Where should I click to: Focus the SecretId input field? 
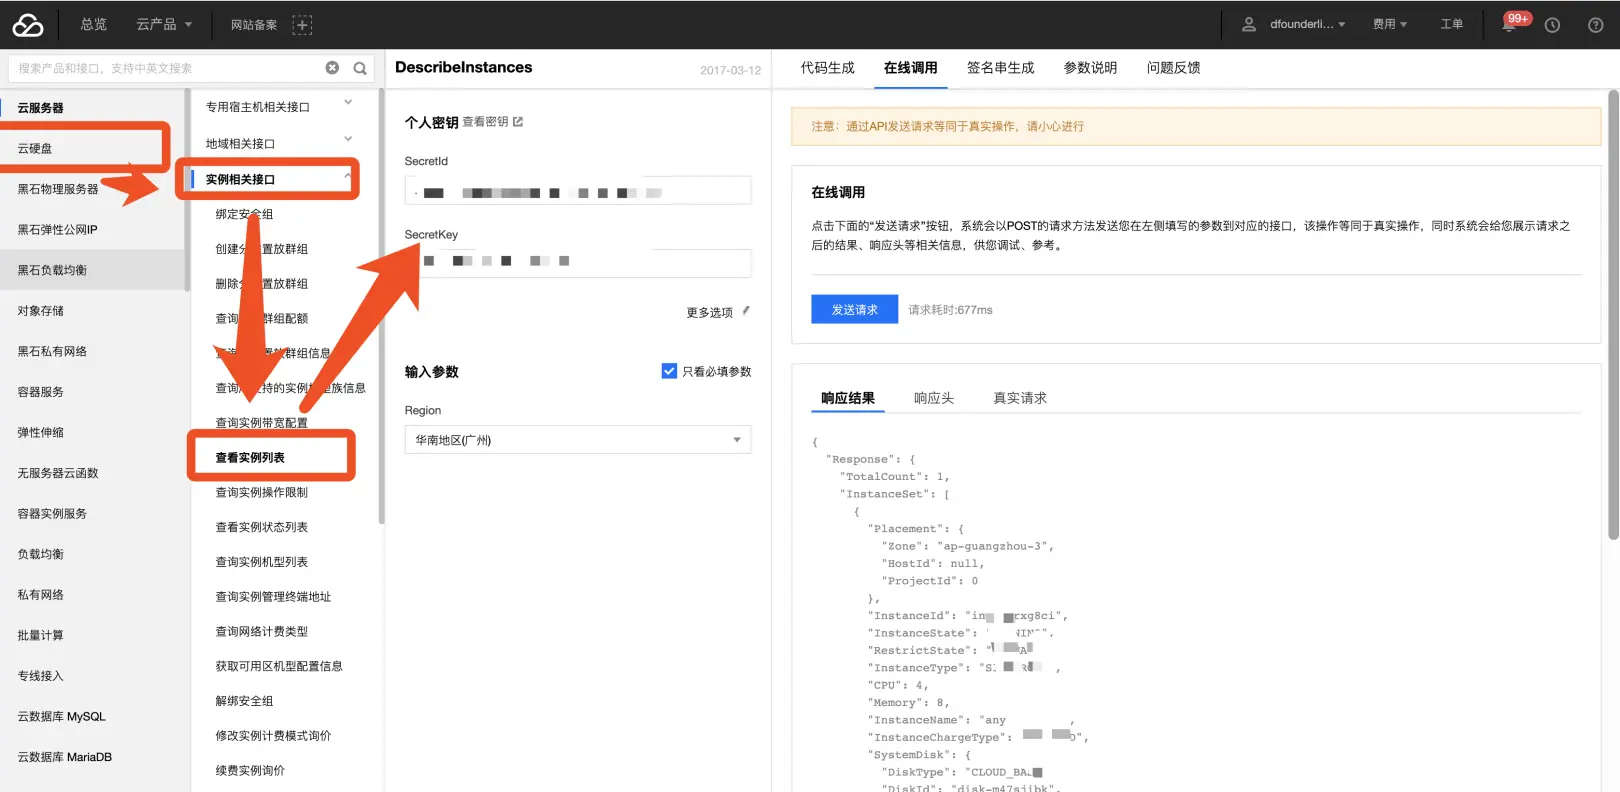pyautogui.click(x=578, y=191)
